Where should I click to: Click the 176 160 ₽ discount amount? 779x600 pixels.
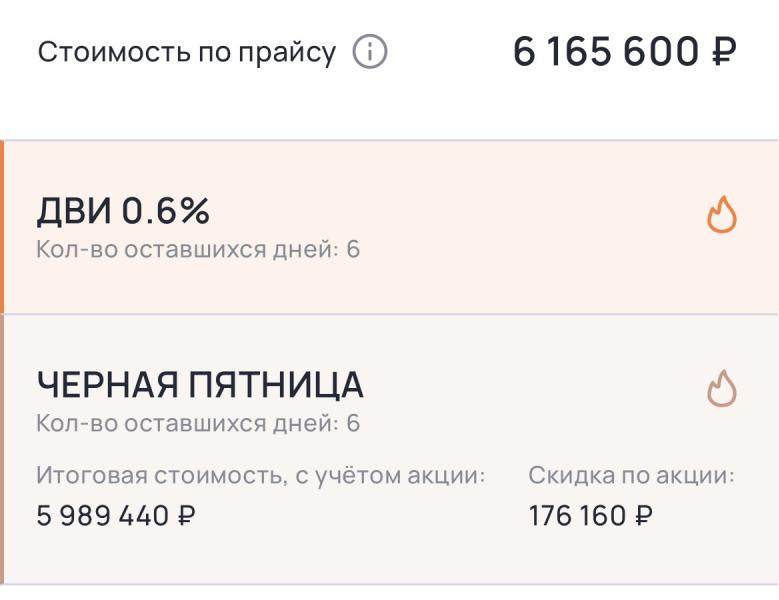coord(591,516)
